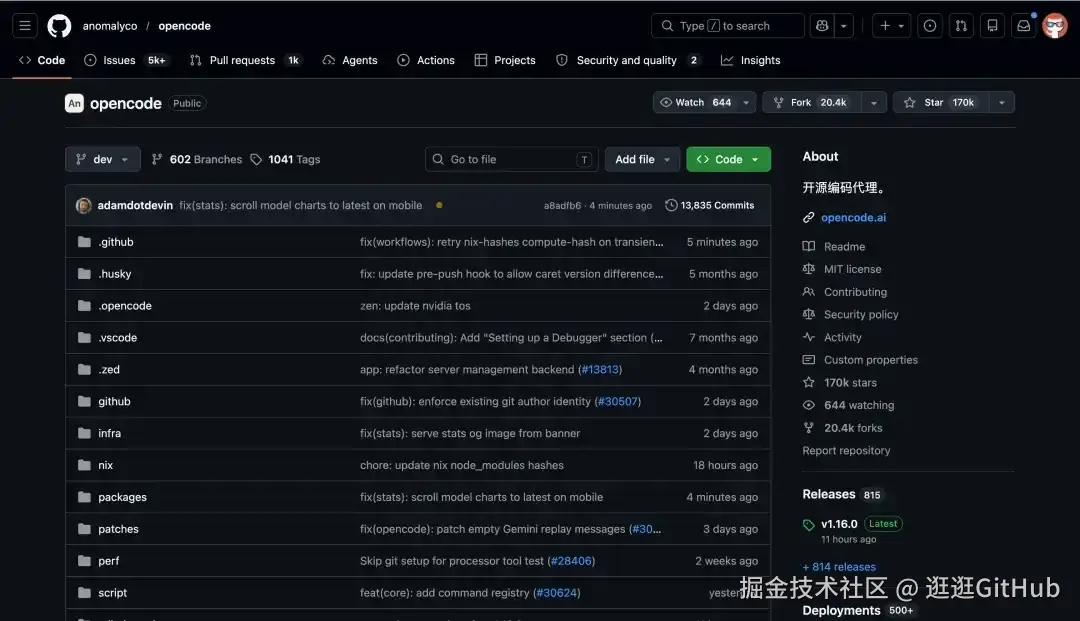Open the Copilot chat icon
This screenshot has height=621, width=1080.
coord(822,25)
